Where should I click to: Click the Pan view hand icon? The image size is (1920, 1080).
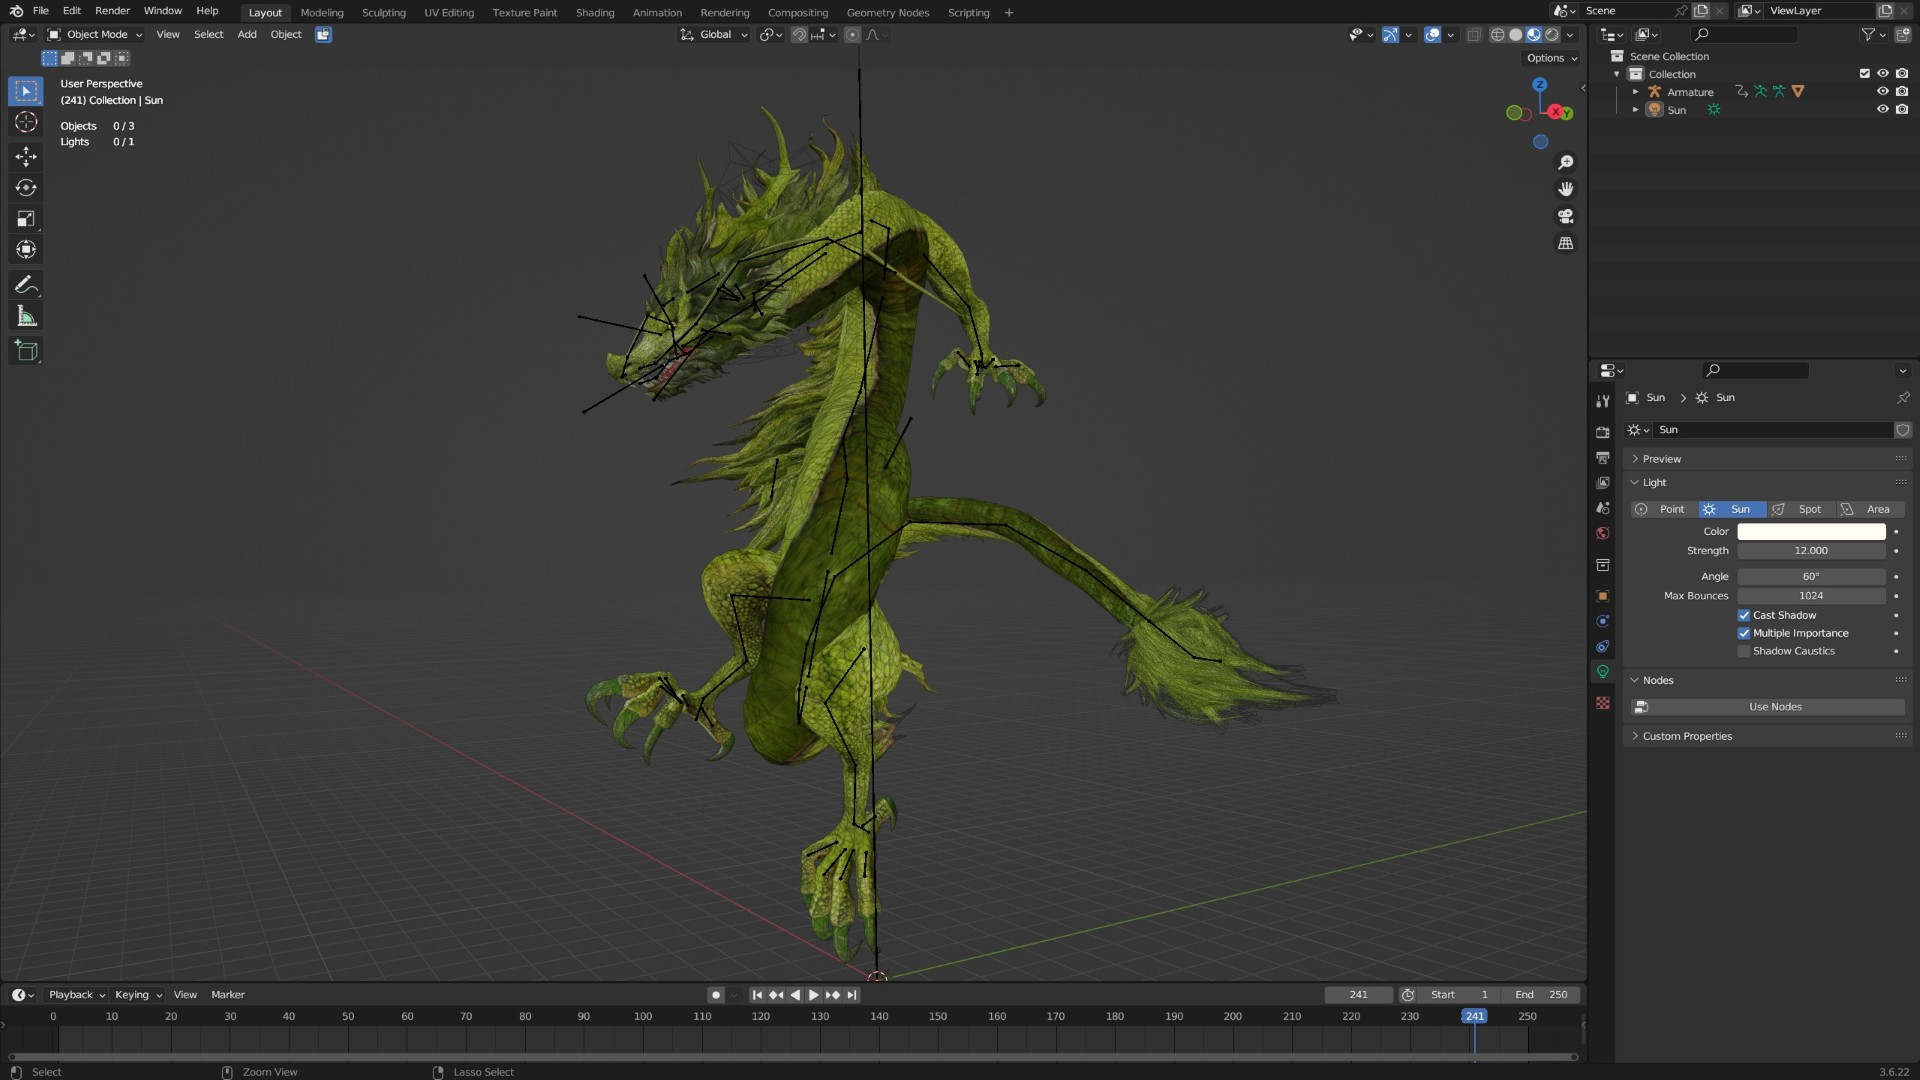(x=1566, y=189)
